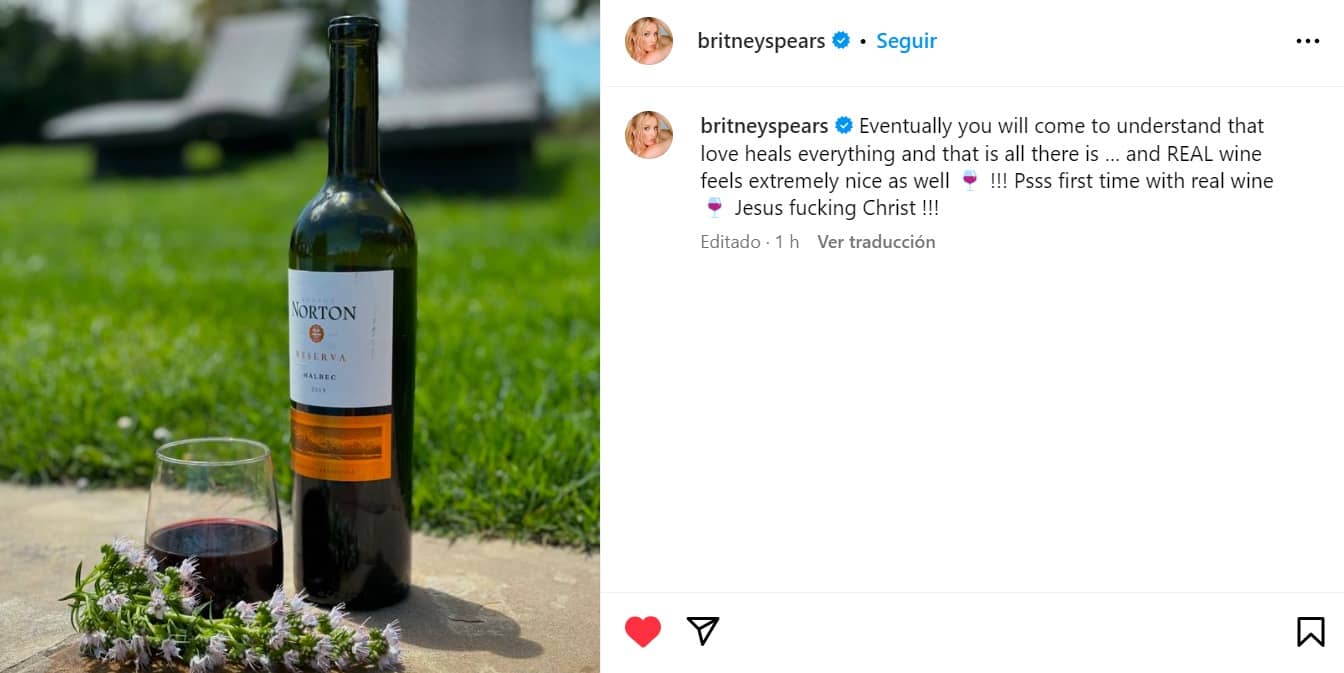1344x673 pixels.
Task: Open the profile avatar in the header
Action: coord(648,41)
